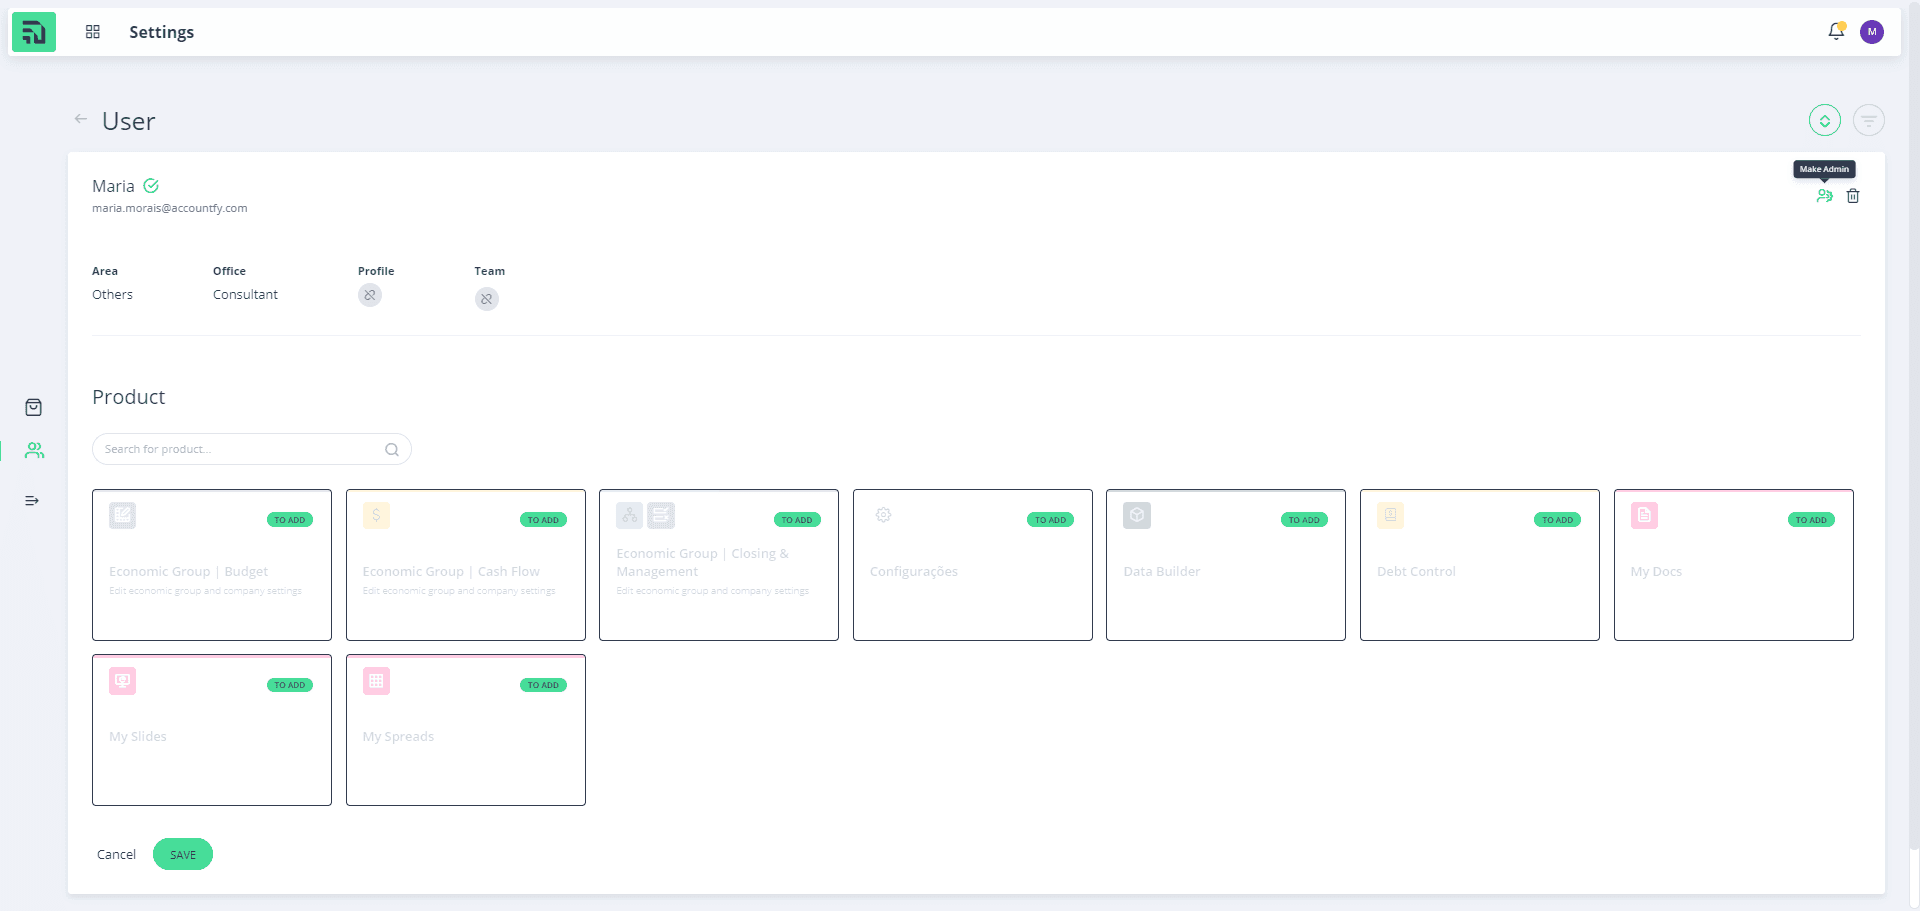The width and height of the screenshot is (1920, 911).
Task: Select the Configurações card title
Action: click(914, 572)
